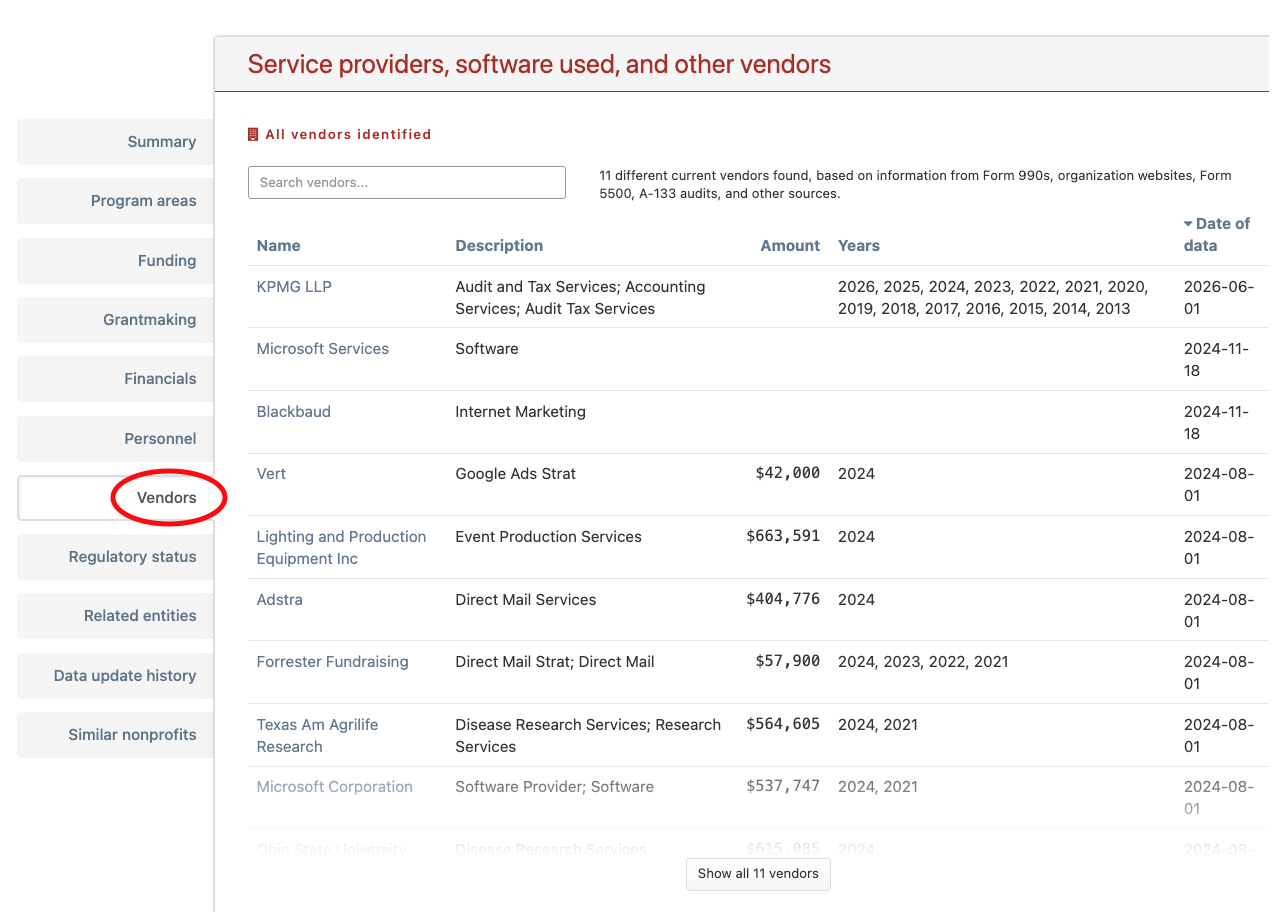The width and height of the screenshot is (1282, 912).
Task: Go to Program areas section
Action: click(116, 201)
